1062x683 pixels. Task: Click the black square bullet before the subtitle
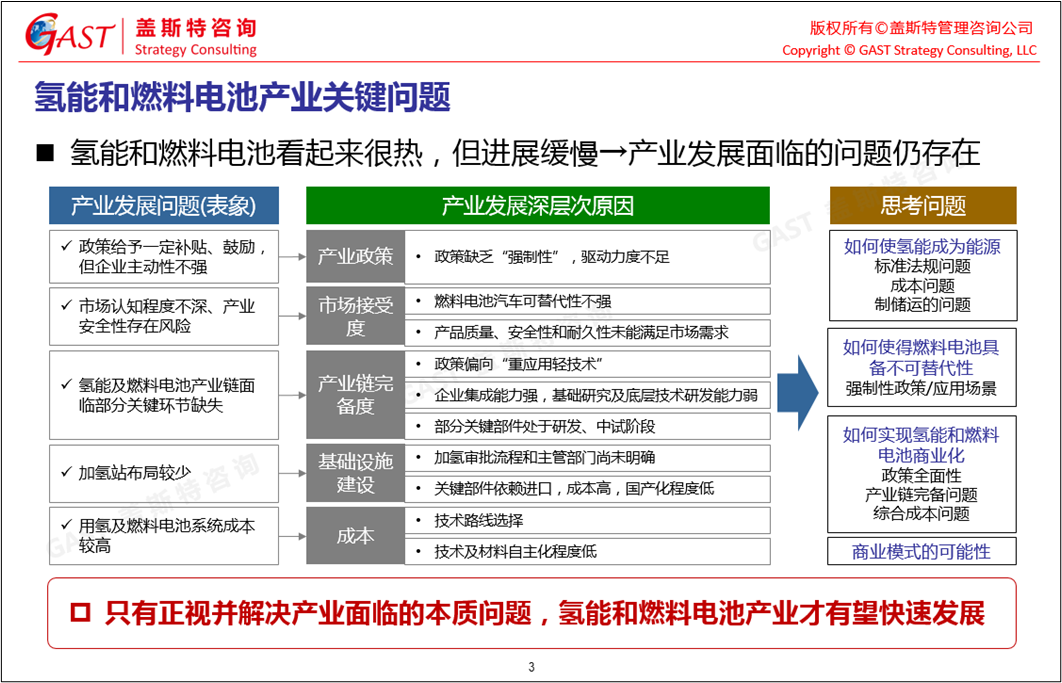43,153
